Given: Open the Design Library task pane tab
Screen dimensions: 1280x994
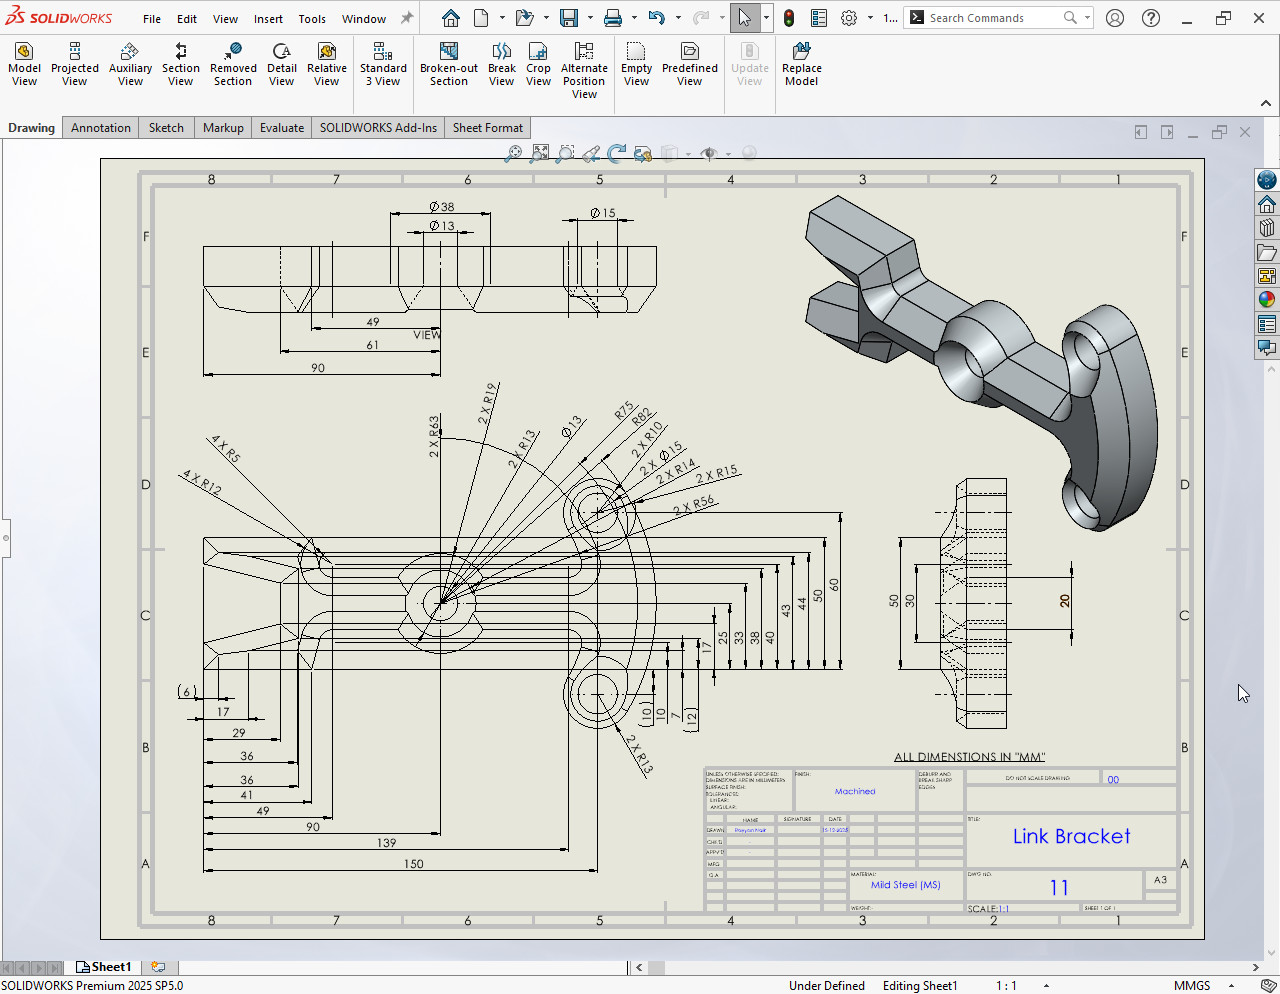Looking at the screenshot, I should coord(1267,228).
